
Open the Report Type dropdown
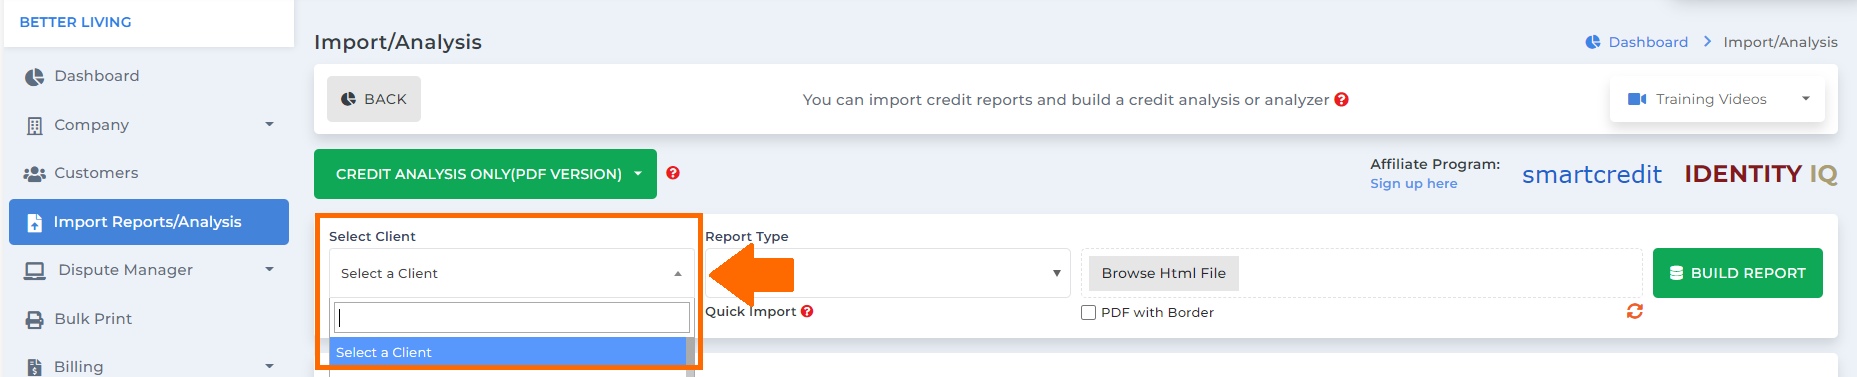[888, 273]
